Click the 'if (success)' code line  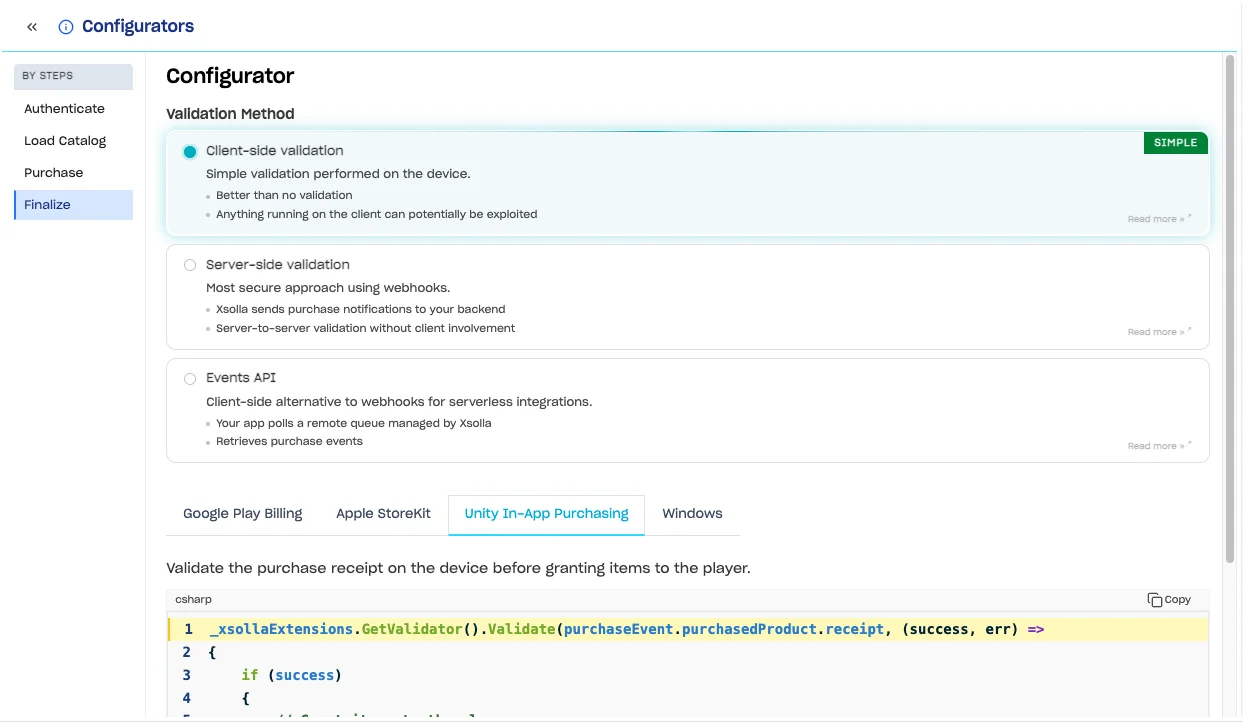291,675
